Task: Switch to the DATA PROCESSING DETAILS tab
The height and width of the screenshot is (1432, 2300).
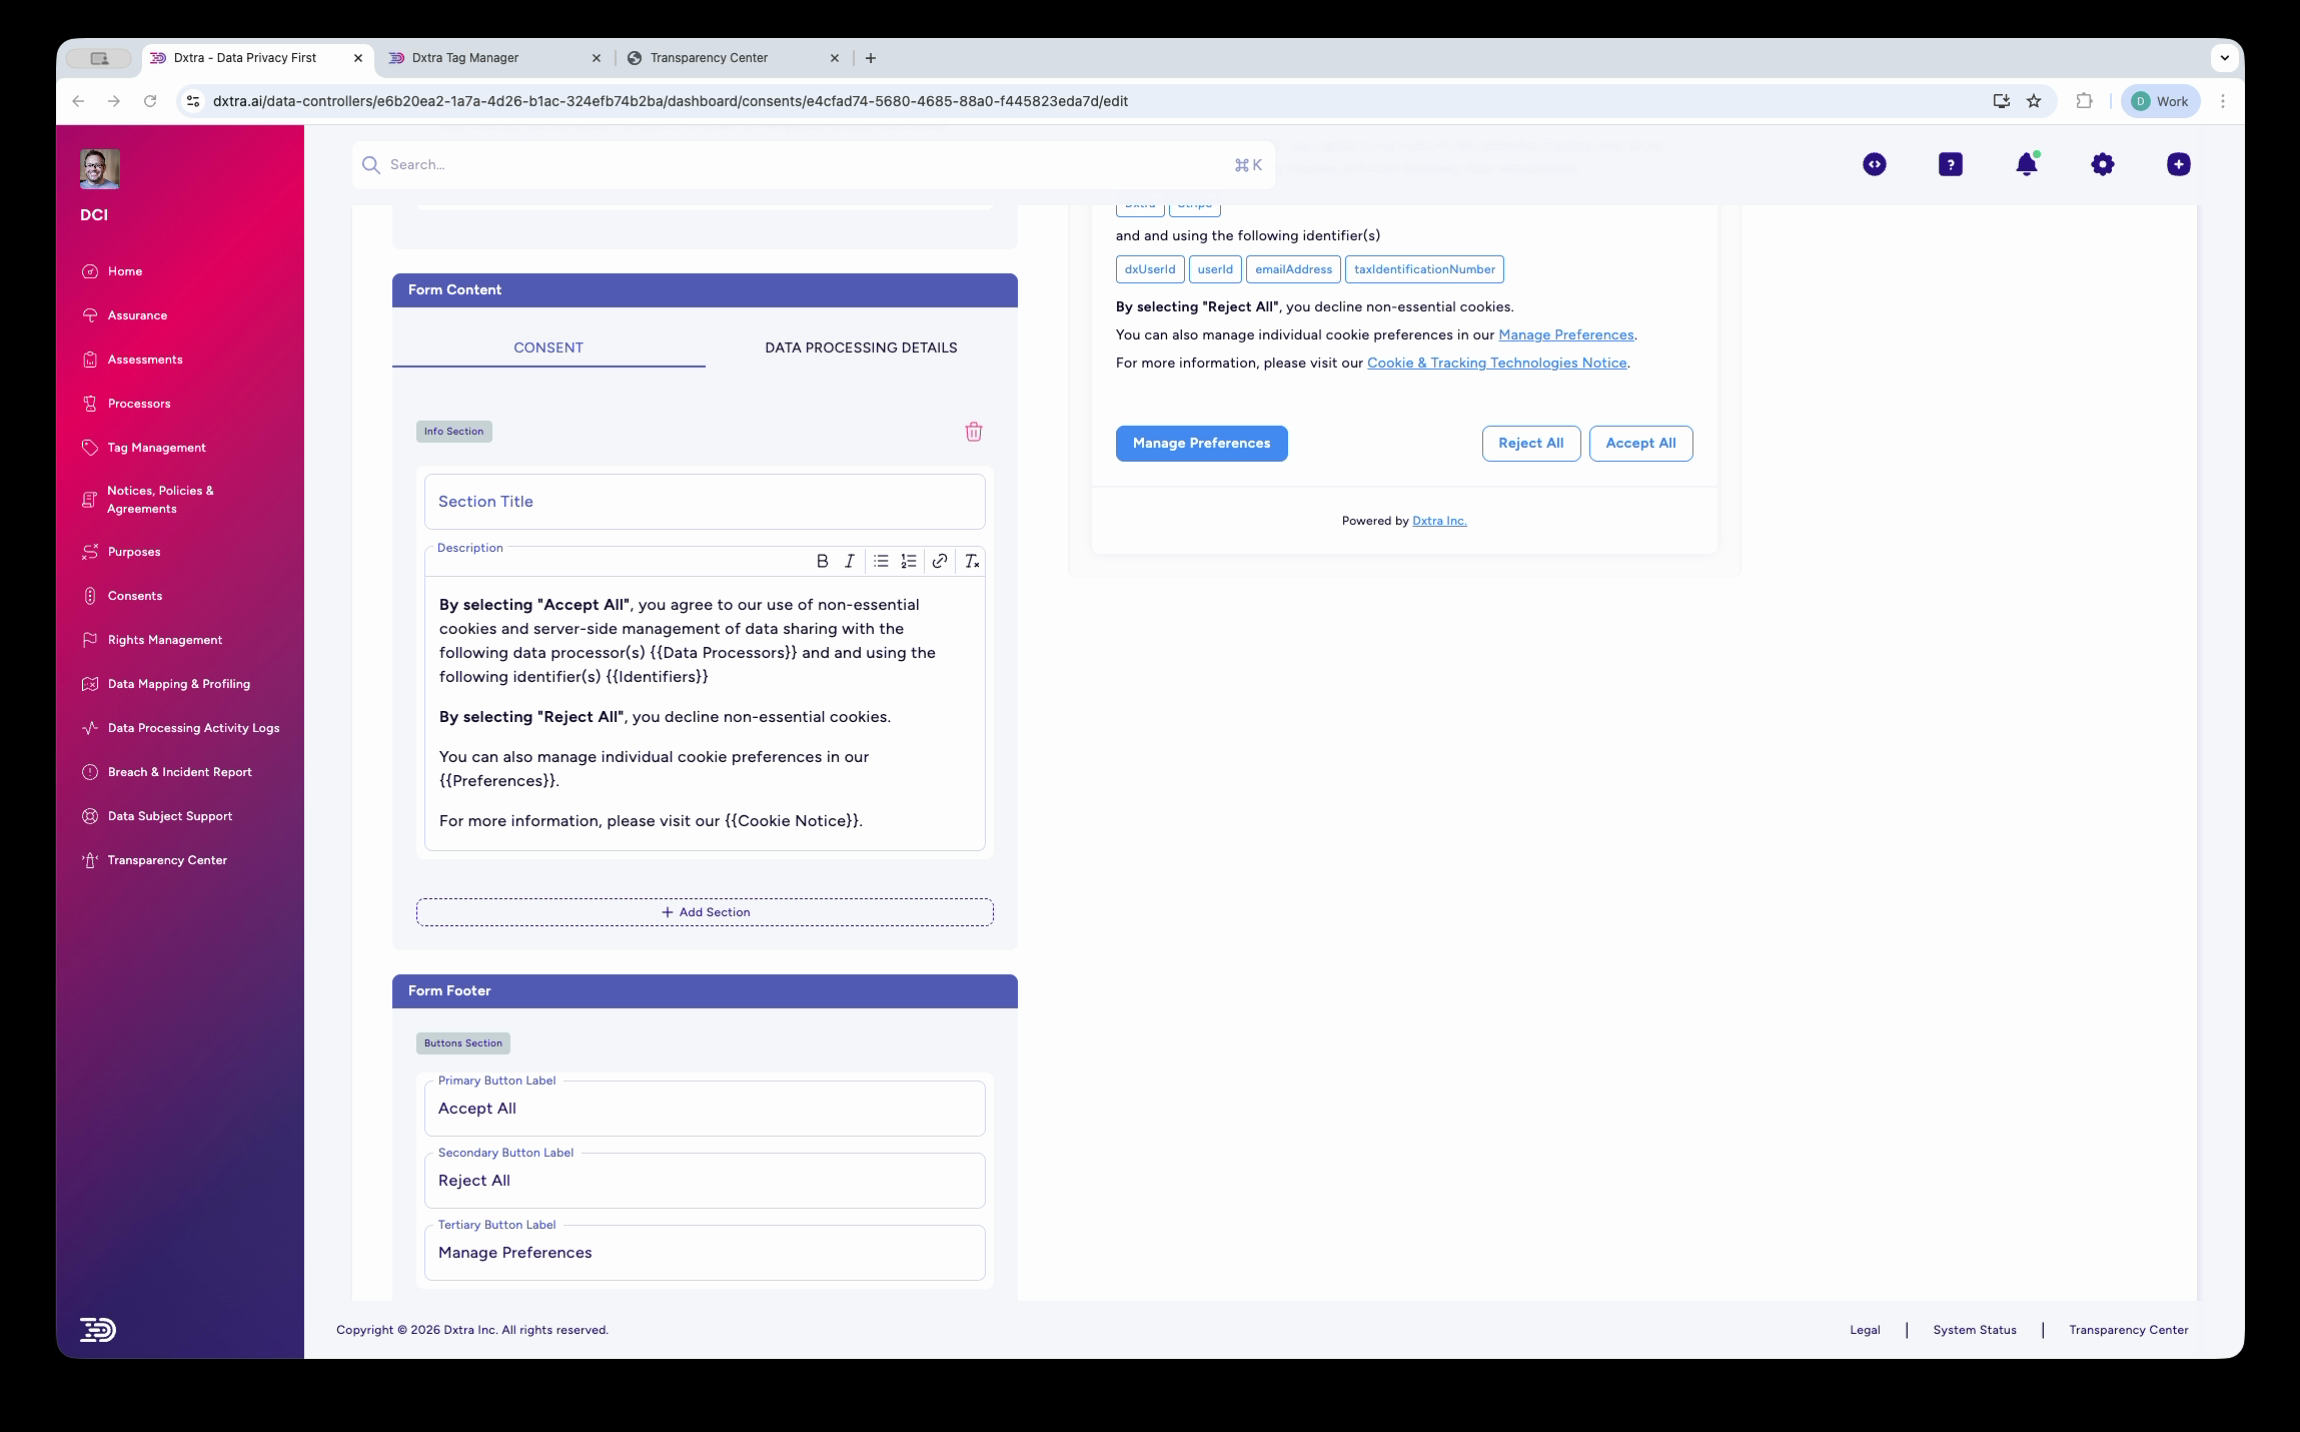Action: point(859,347)
